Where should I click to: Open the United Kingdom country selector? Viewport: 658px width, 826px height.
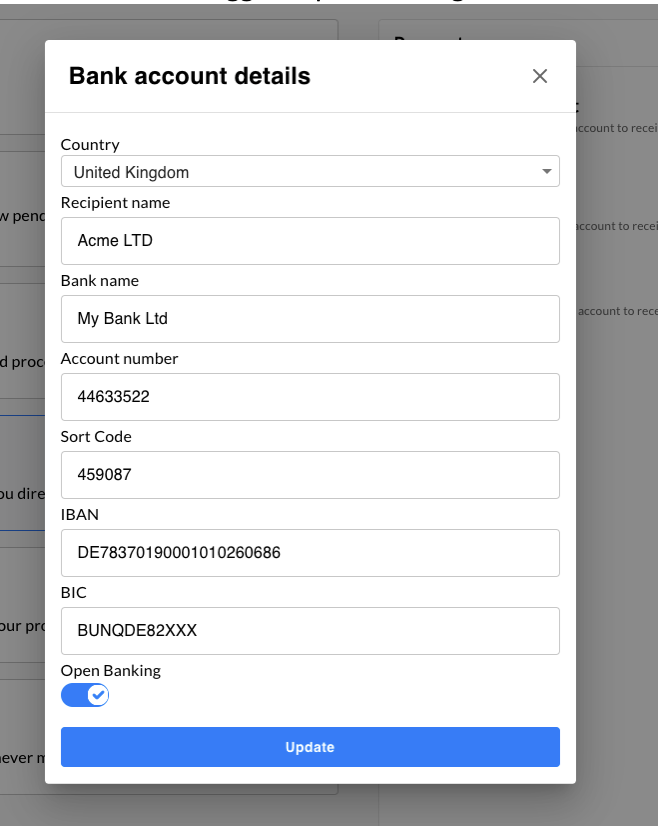pyautogui.click(x=310, y=171)
